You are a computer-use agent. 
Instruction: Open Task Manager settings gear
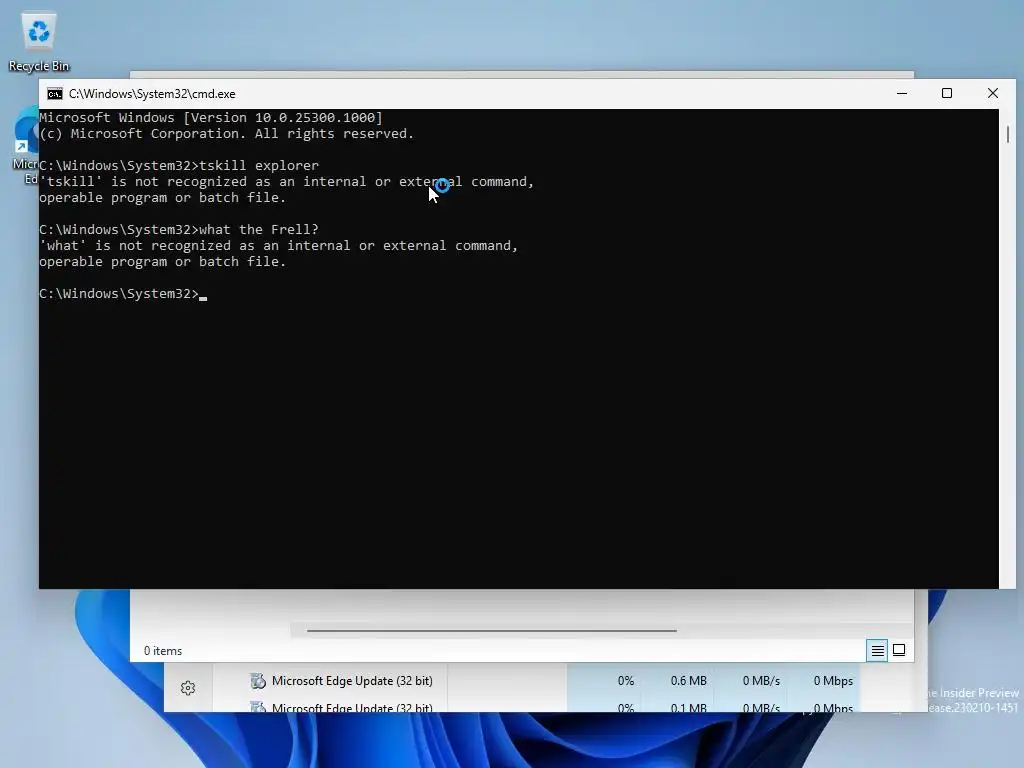point(188,688)
